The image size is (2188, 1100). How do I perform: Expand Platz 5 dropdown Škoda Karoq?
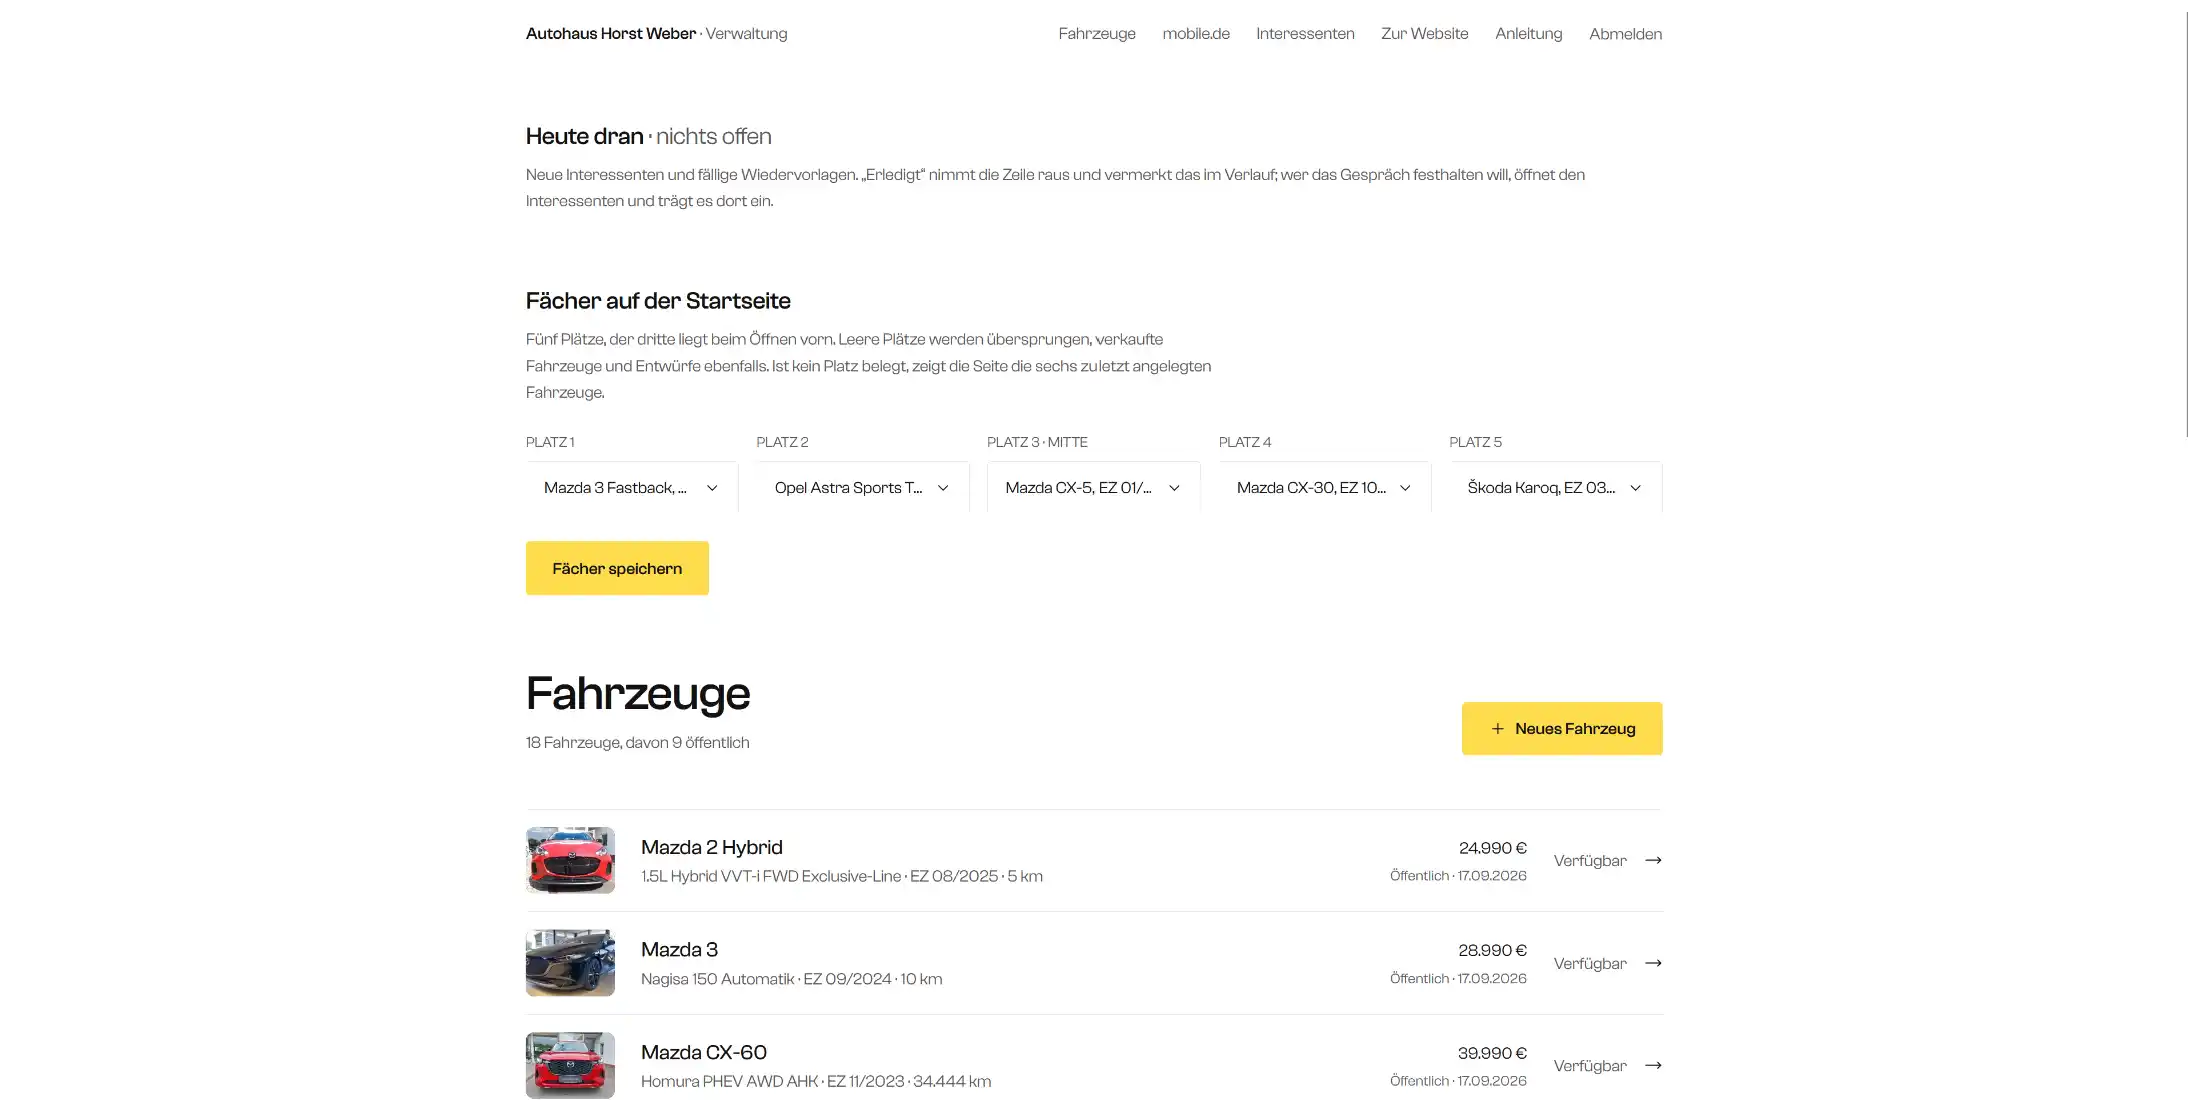[x=1555, y=488]
